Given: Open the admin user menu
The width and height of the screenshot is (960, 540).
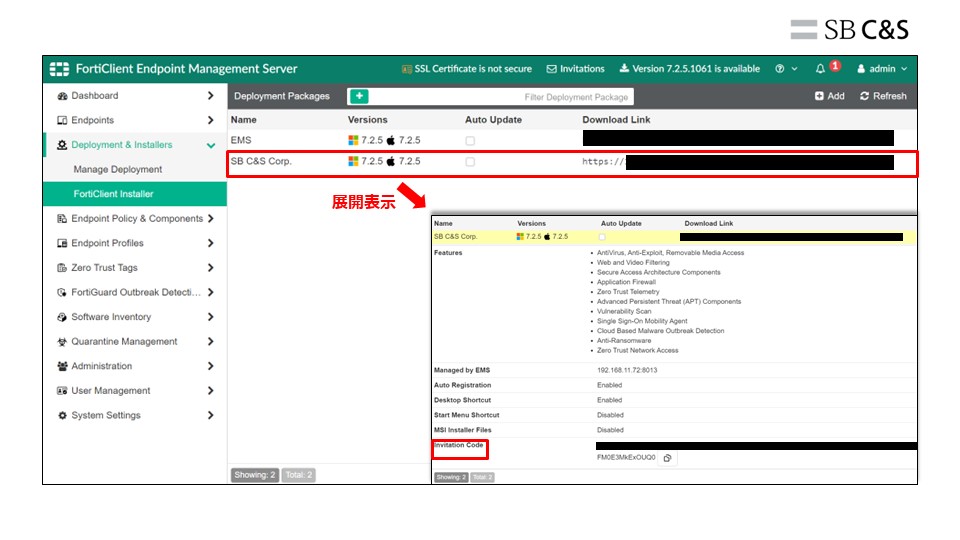Looking at the screenshot, I should tap(882, 69).
